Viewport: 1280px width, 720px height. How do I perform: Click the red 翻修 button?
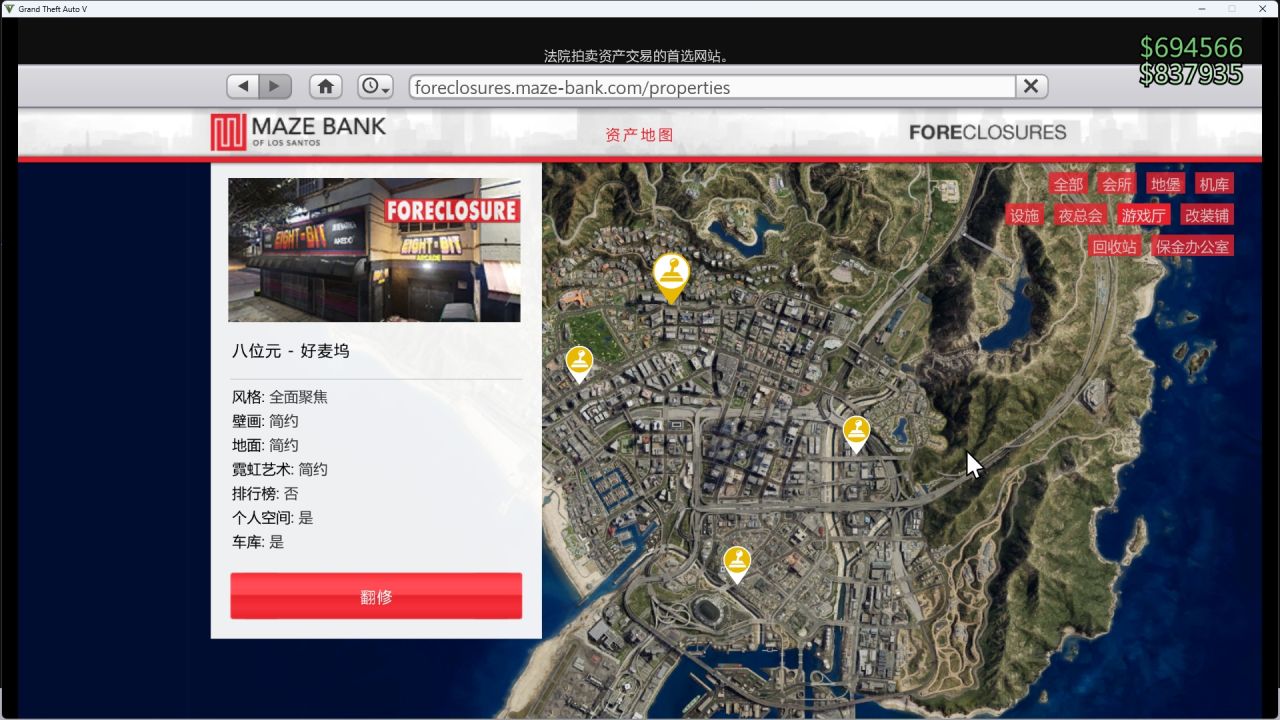(376, 596)
